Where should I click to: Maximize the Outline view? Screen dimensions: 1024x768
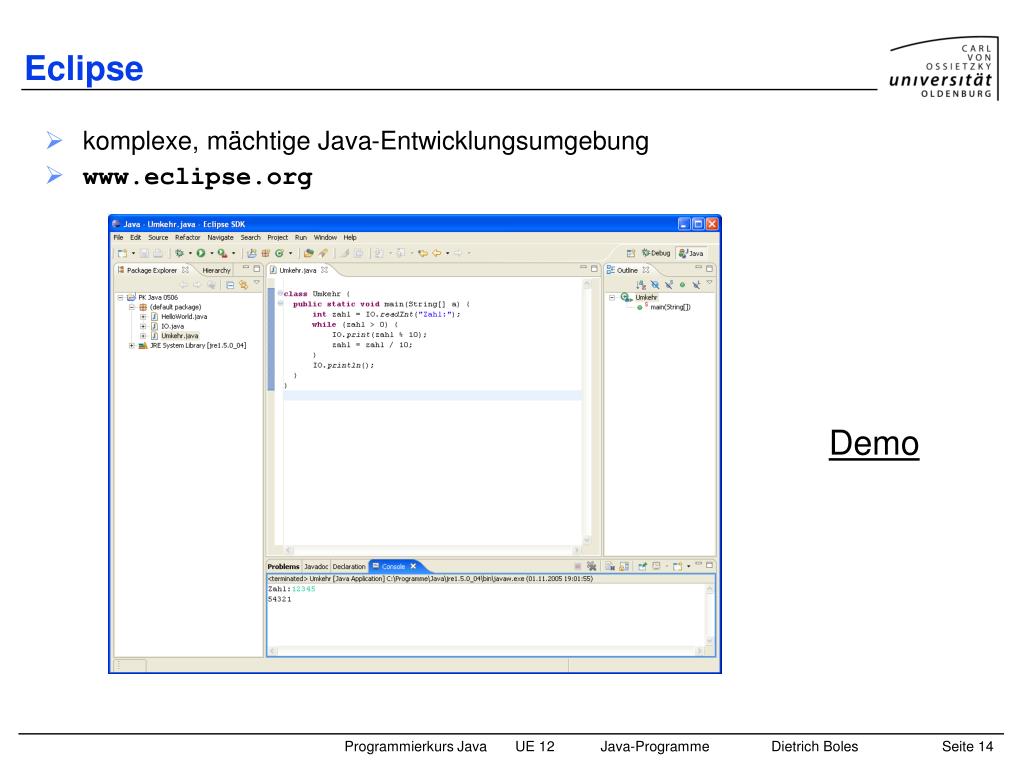(709, 268)
